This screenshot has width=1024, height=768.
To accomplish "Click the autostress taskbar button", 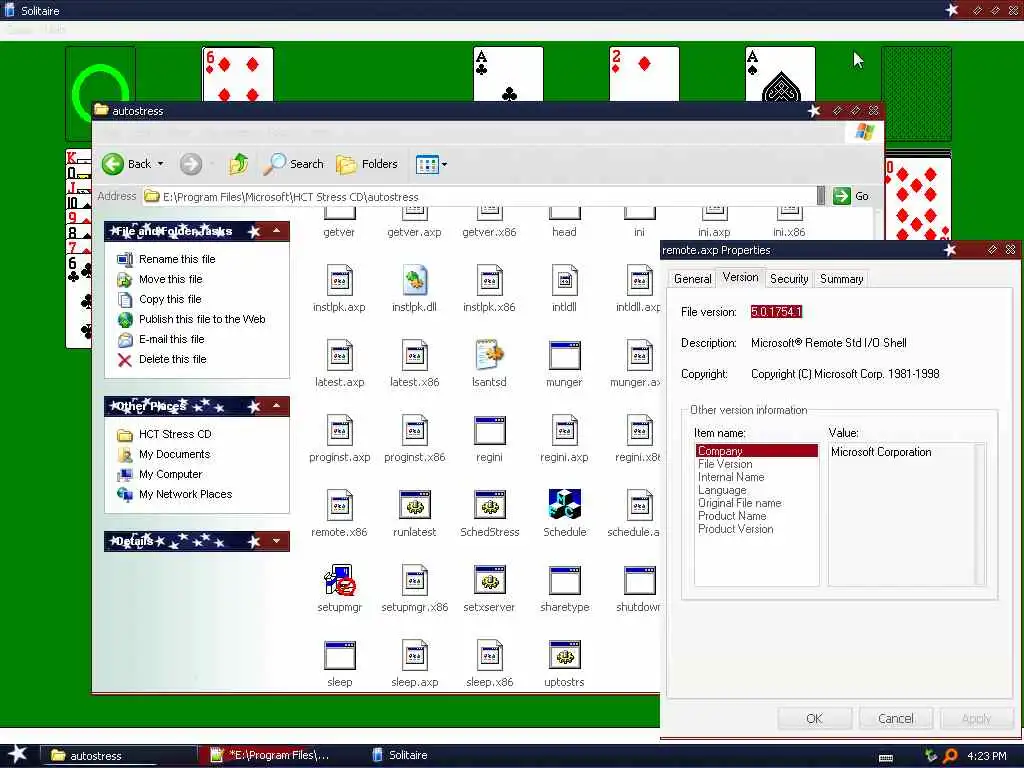I will point(118,756).
